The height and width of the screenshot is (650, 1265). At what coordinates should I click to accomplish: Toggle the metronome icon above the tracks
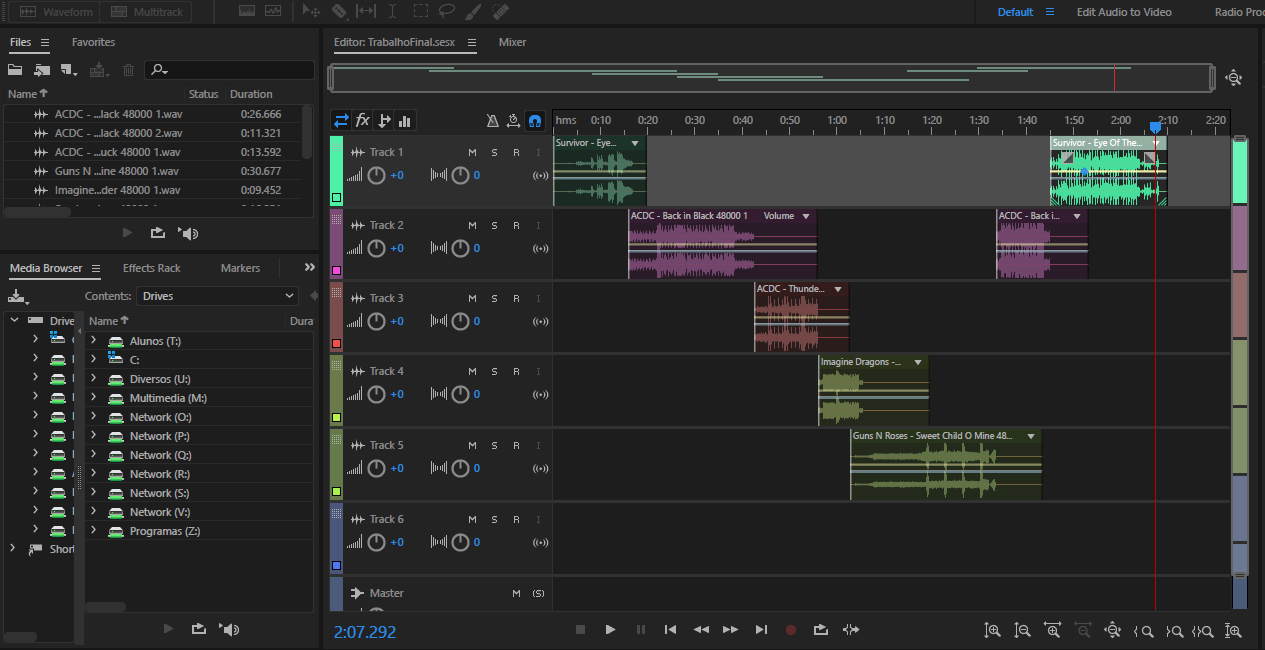(492, 121)
